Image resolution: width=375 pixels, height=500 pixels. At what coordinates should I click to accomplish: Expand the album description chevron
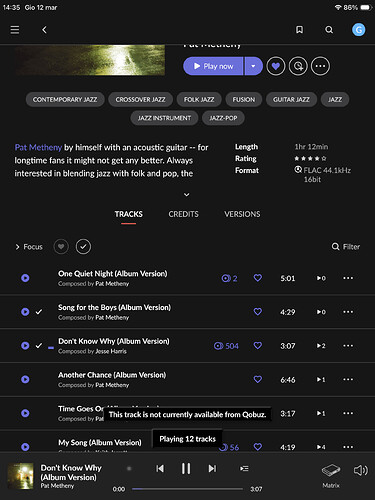pos(187,194)
